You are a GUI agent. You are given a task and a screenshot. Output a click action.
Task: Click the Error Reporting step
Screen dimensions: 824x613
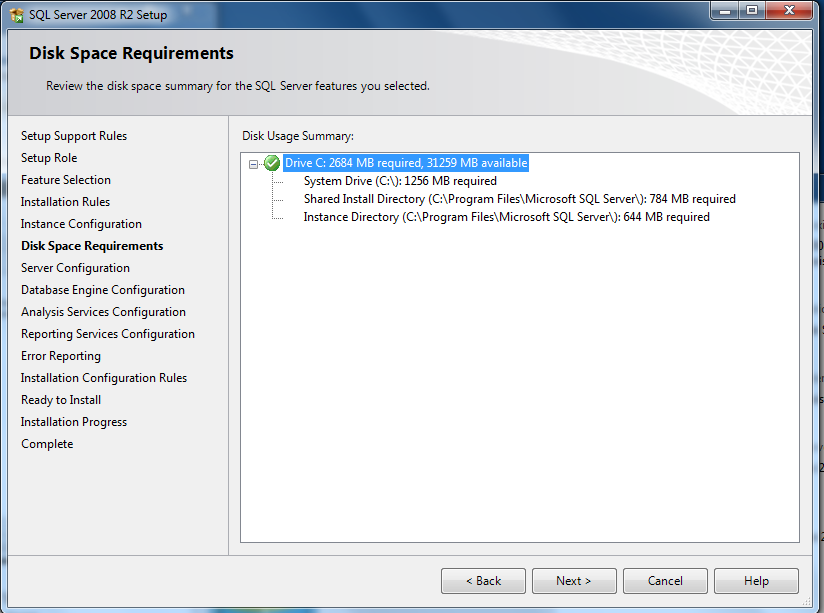point(61,356)
